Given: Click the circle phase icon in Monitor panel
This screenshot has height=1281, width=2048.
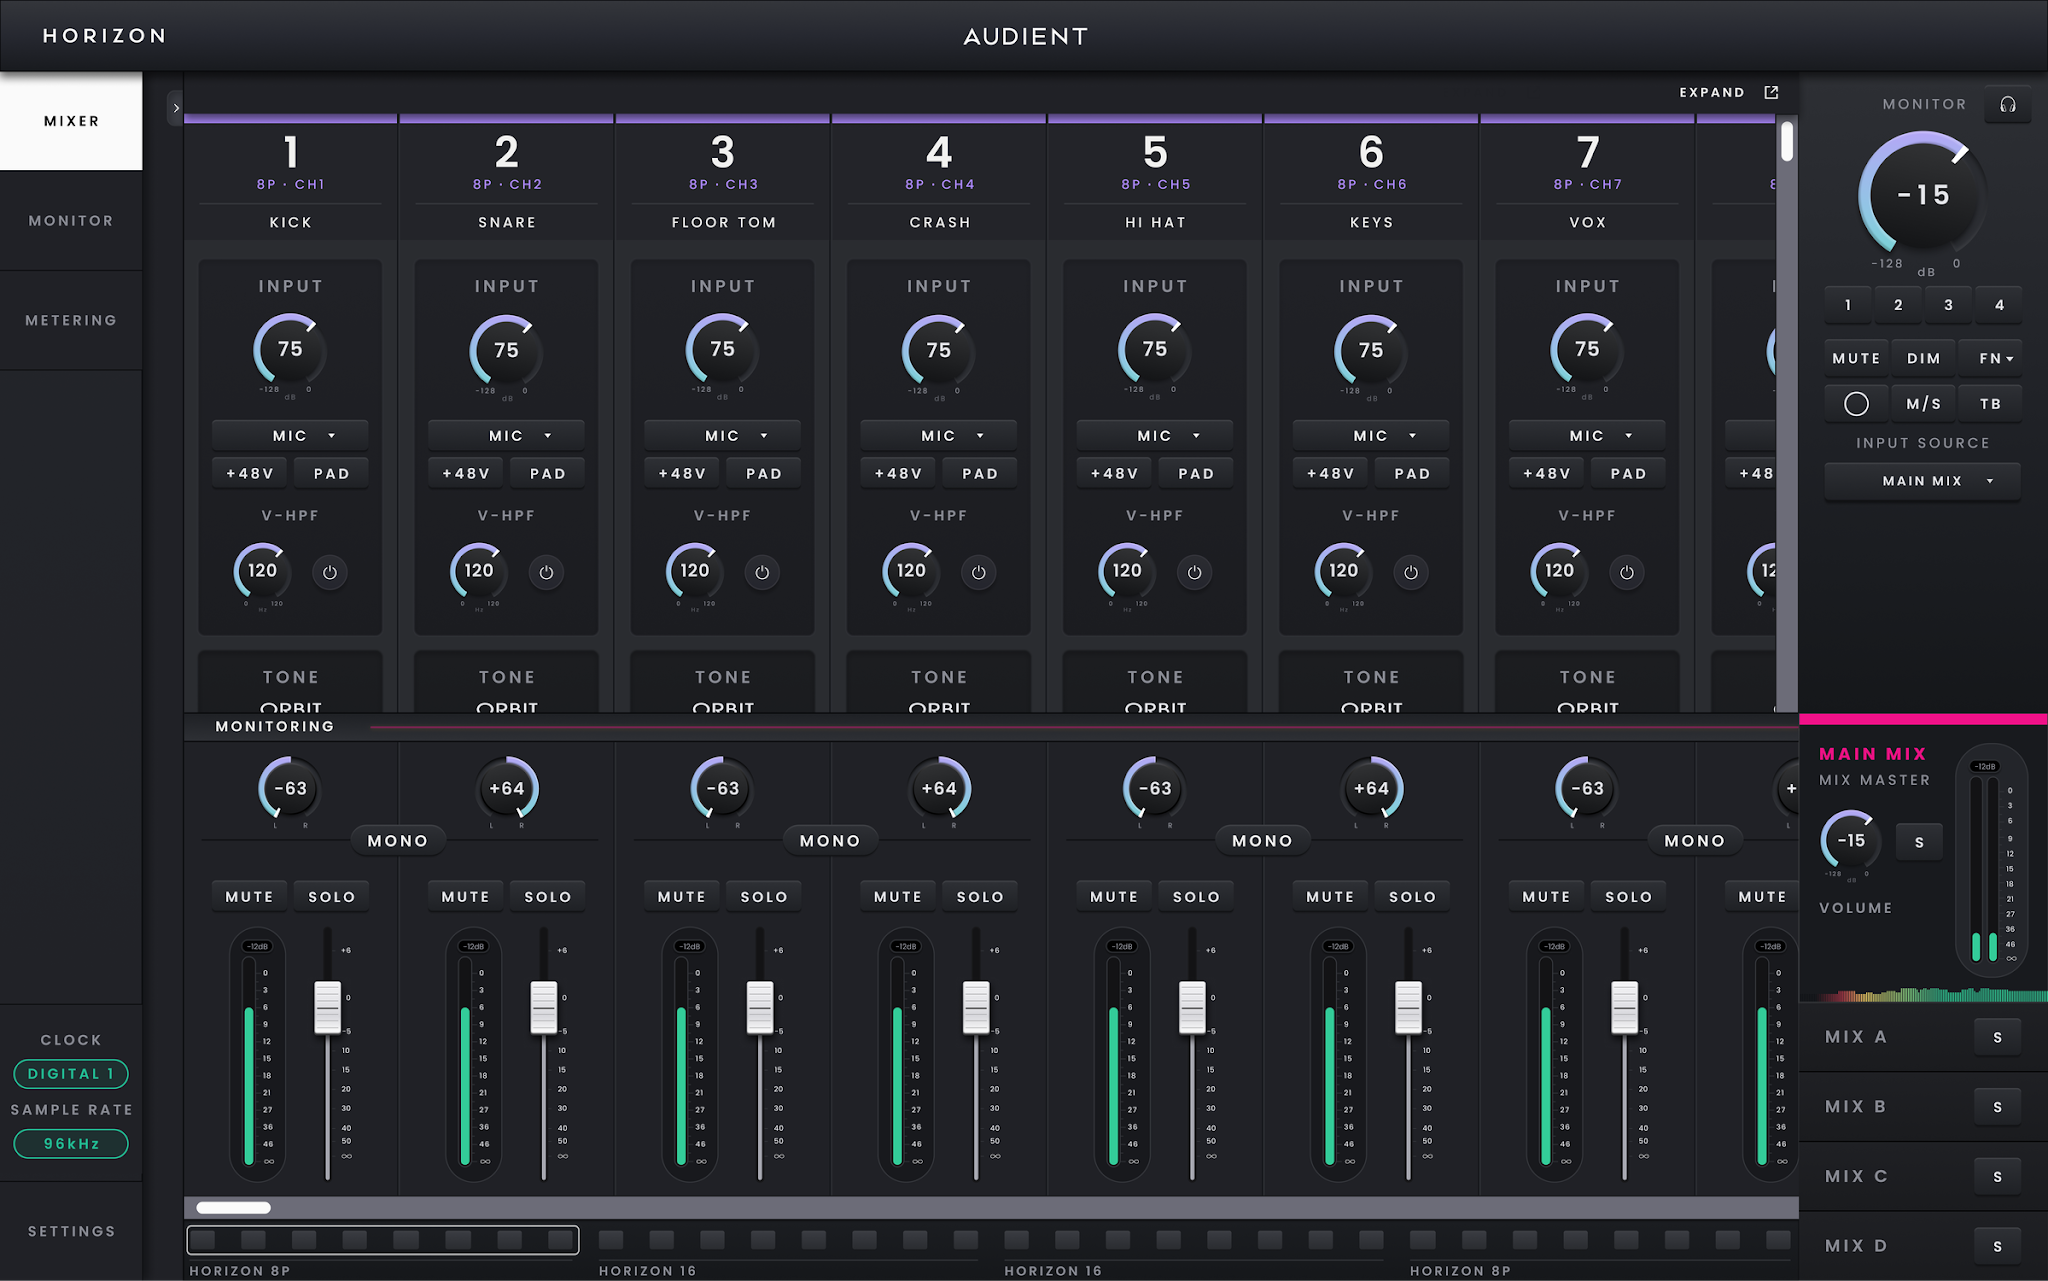Looking at the screenshot, I should pos(1856,404).
